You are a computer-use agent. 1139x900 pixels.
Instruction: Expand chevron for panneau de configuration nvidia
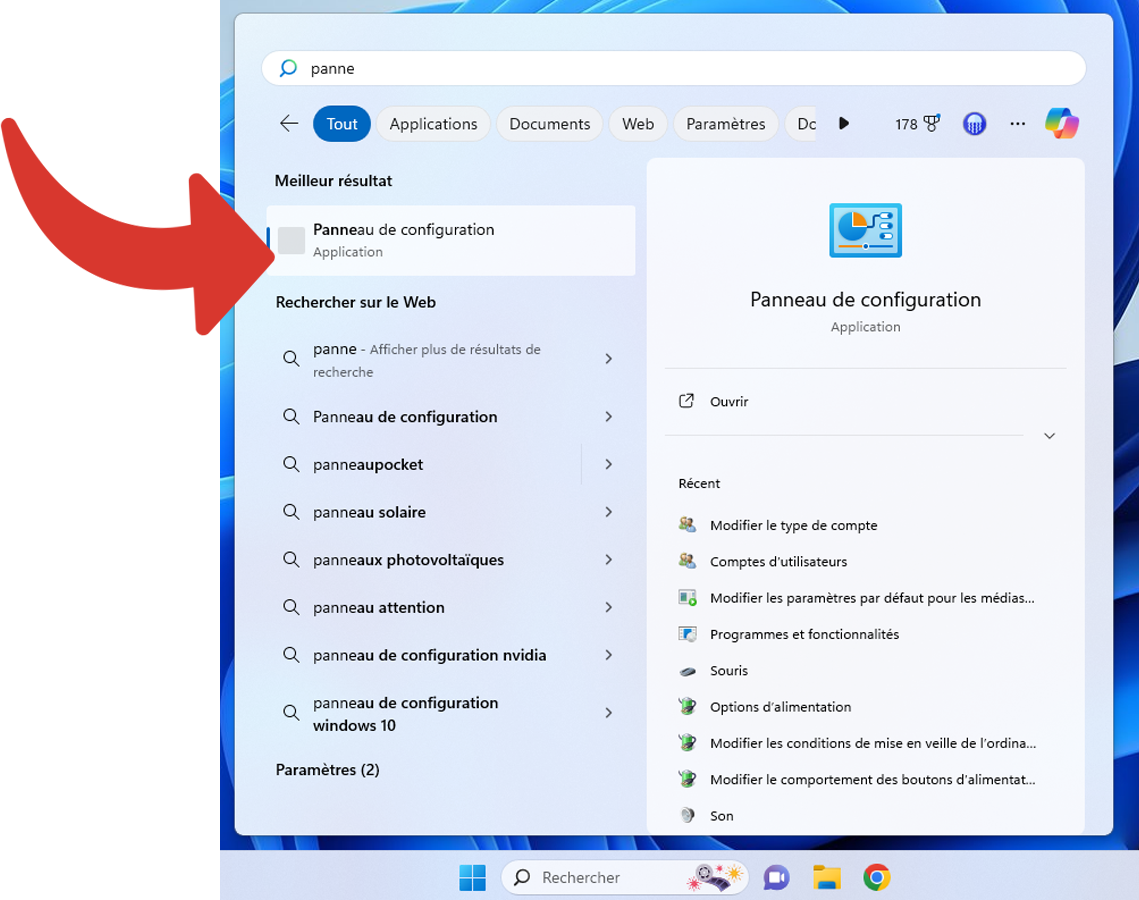click(609, 655)
